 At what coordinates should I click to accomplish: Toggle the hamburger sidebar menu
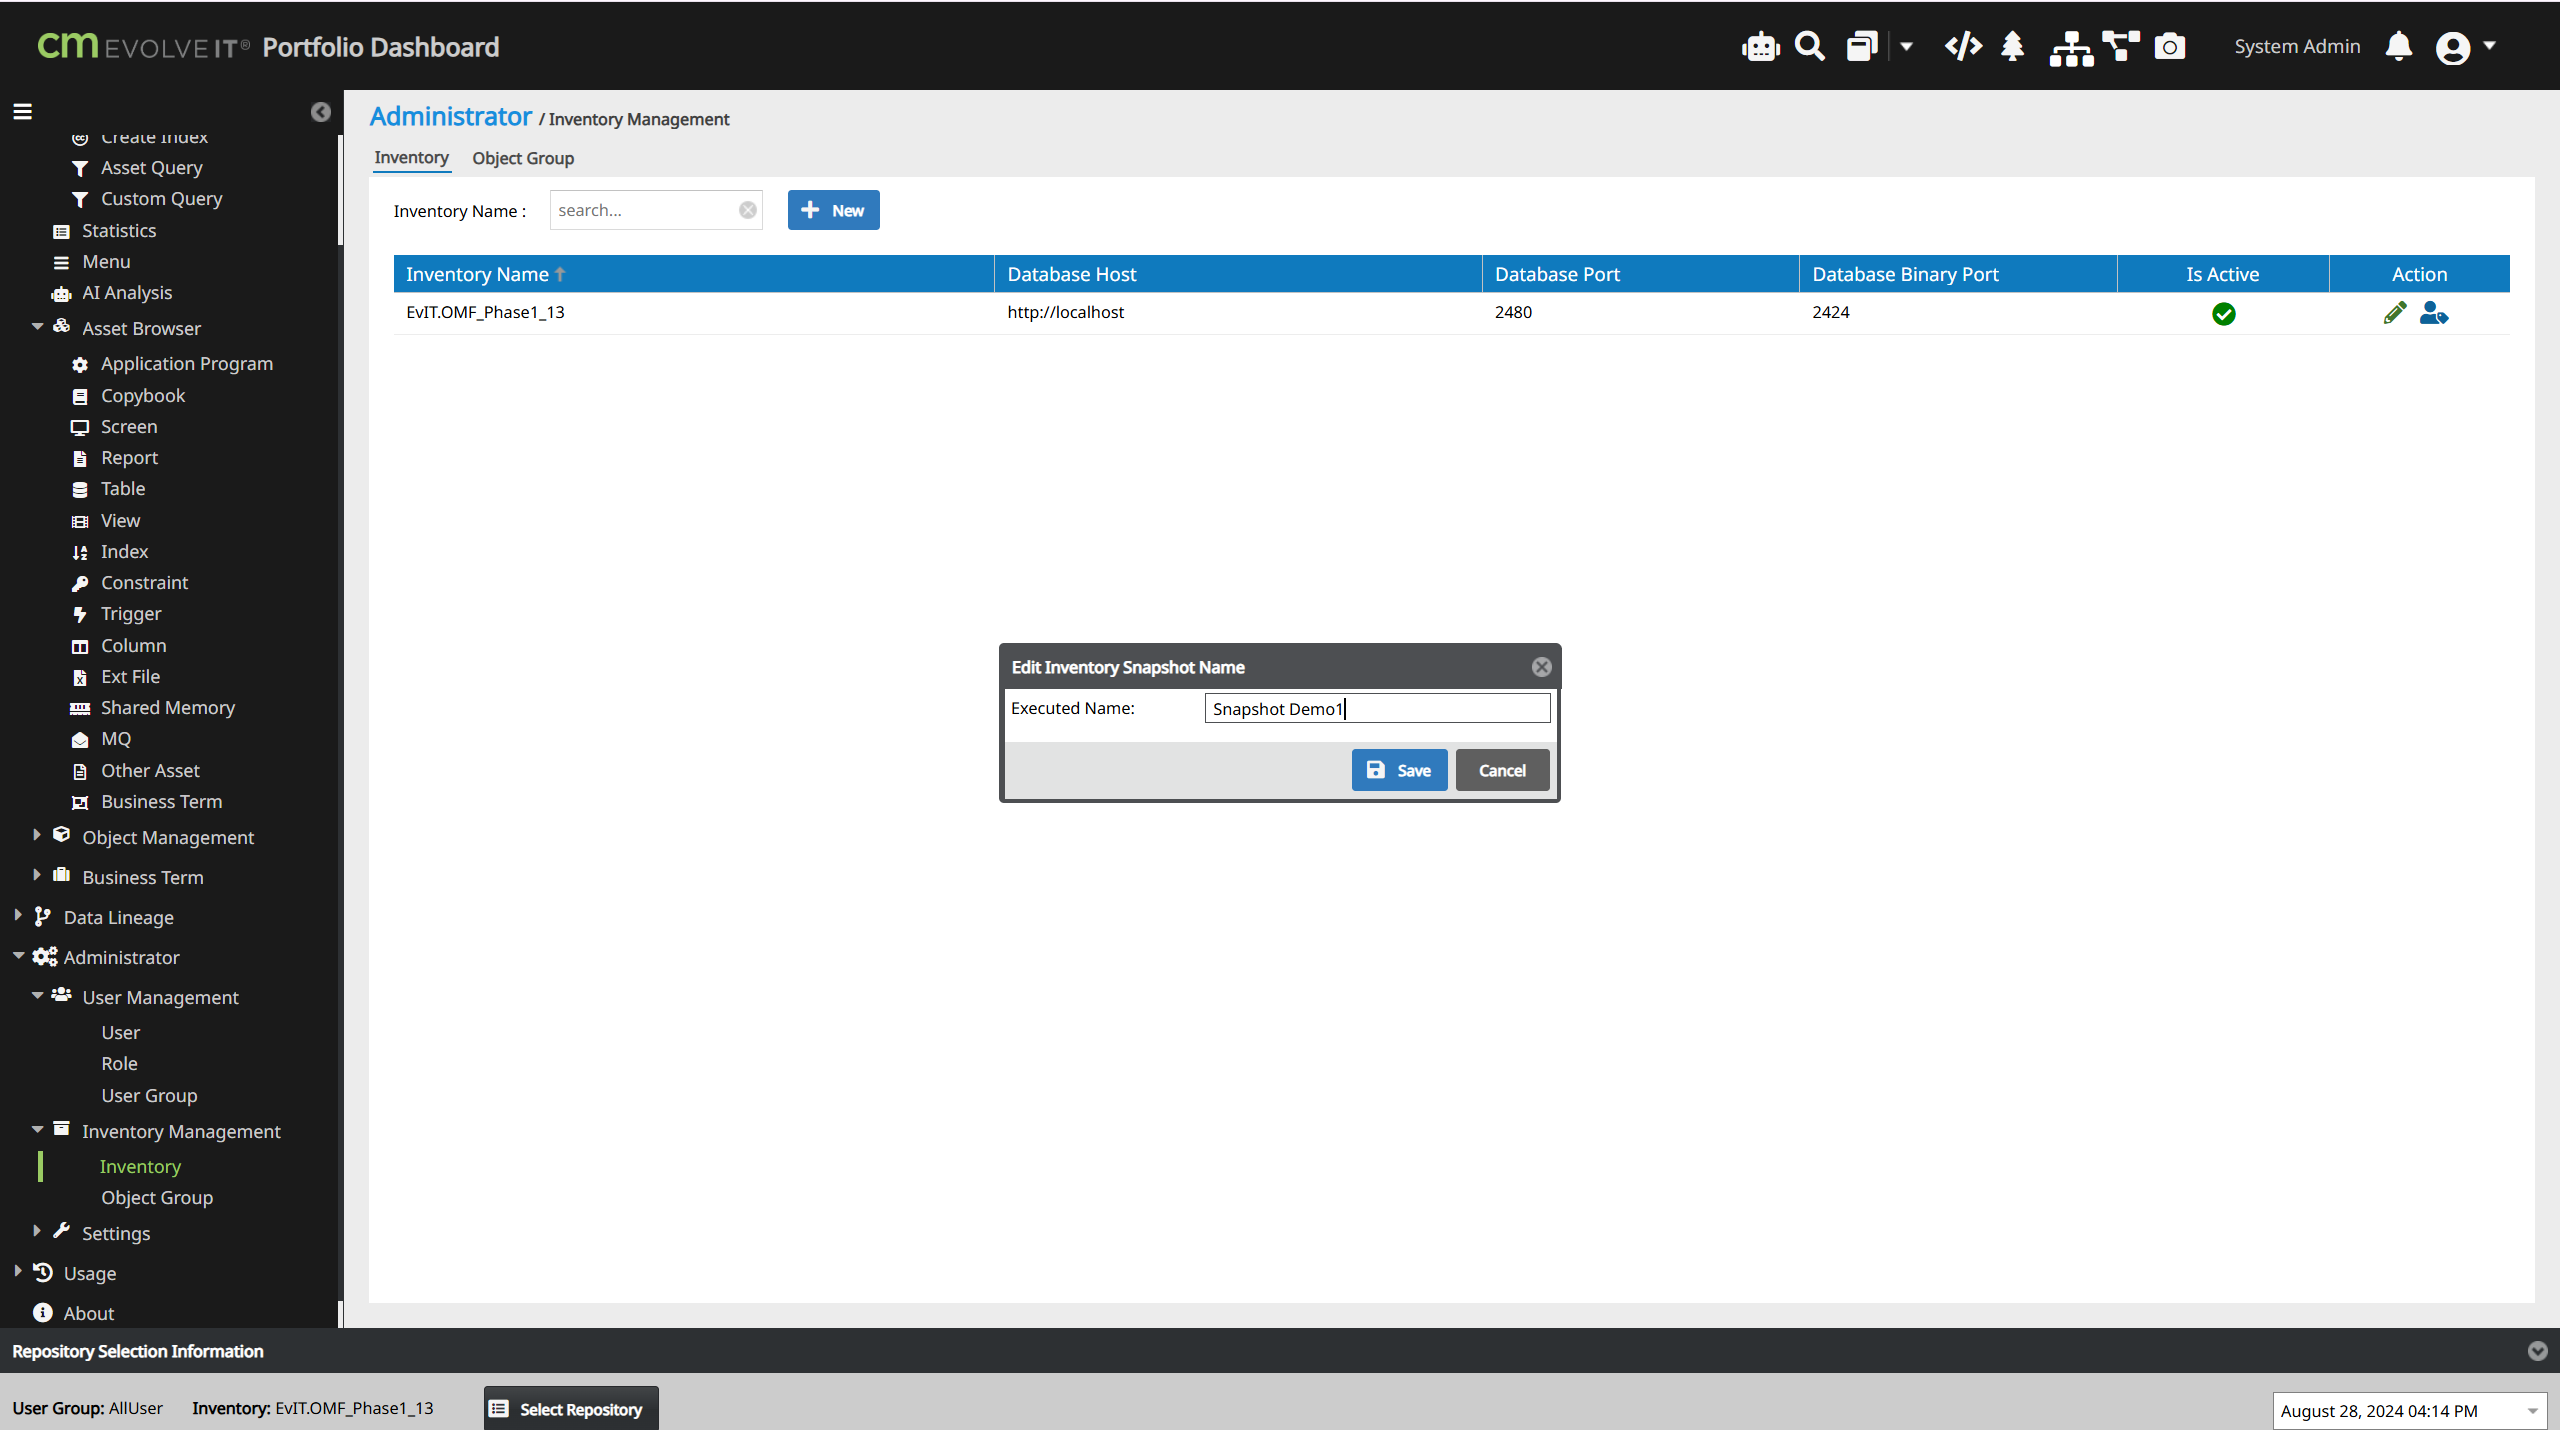(22, 111)
